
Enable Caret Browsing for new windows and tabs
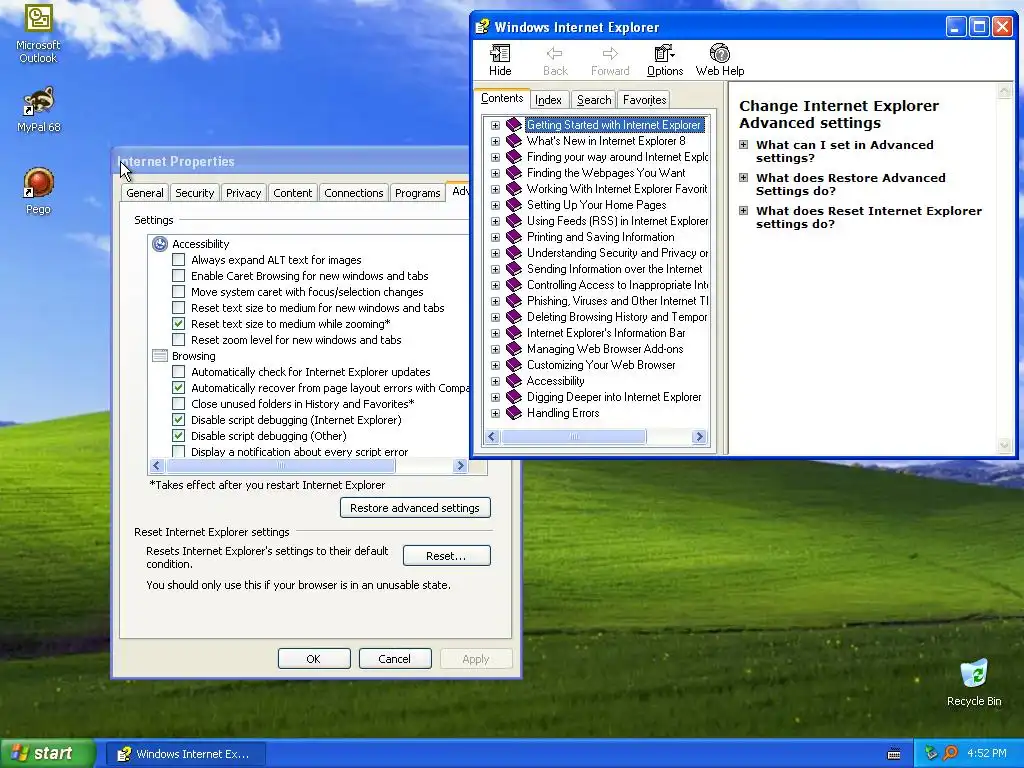(178, 276)
